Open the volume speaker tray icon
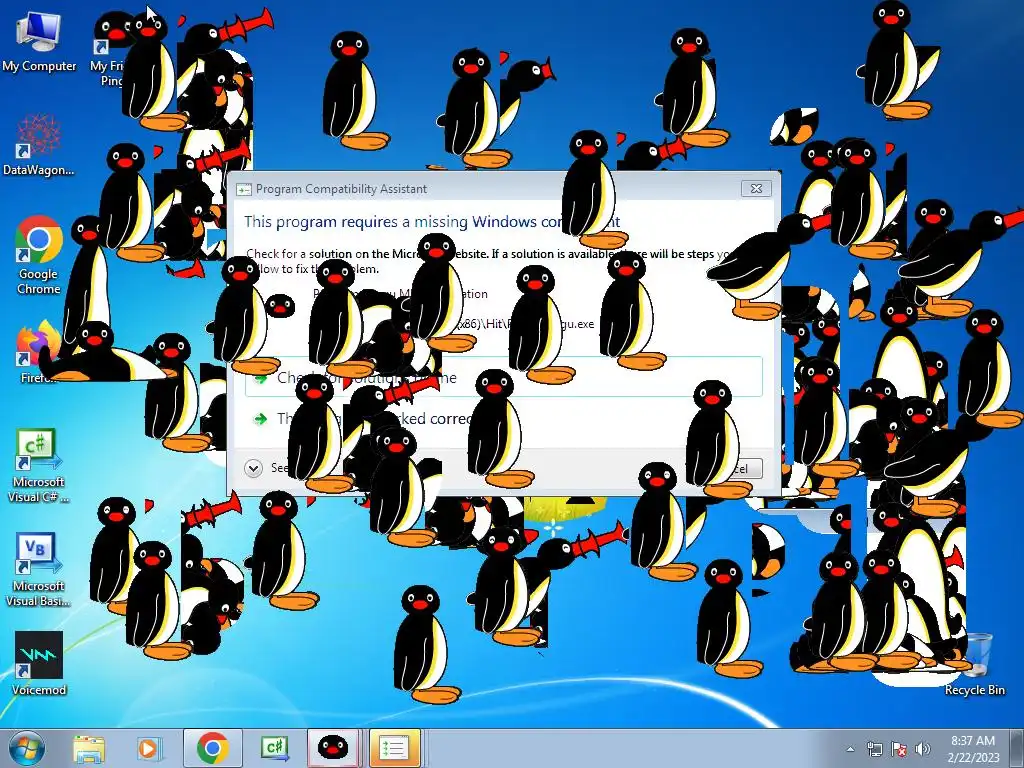 [x=923, y=749]
